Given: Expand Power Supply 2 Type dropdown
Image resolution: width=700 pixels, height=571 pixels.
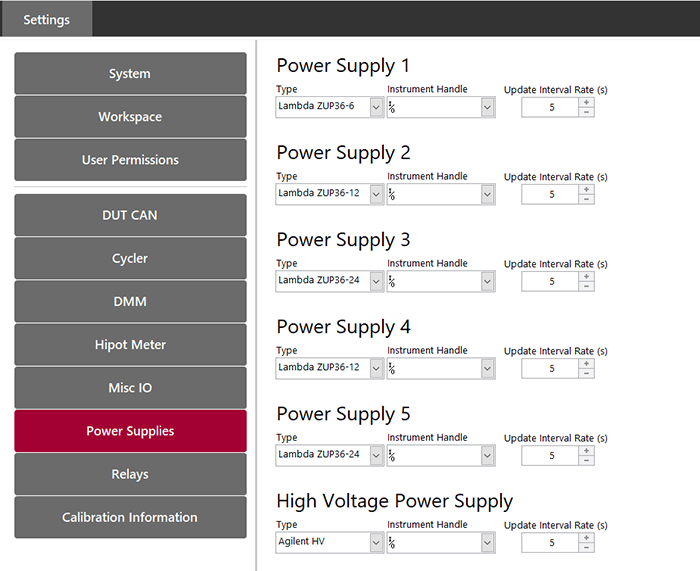Looking at the screenshot, I should click(376, 194).
